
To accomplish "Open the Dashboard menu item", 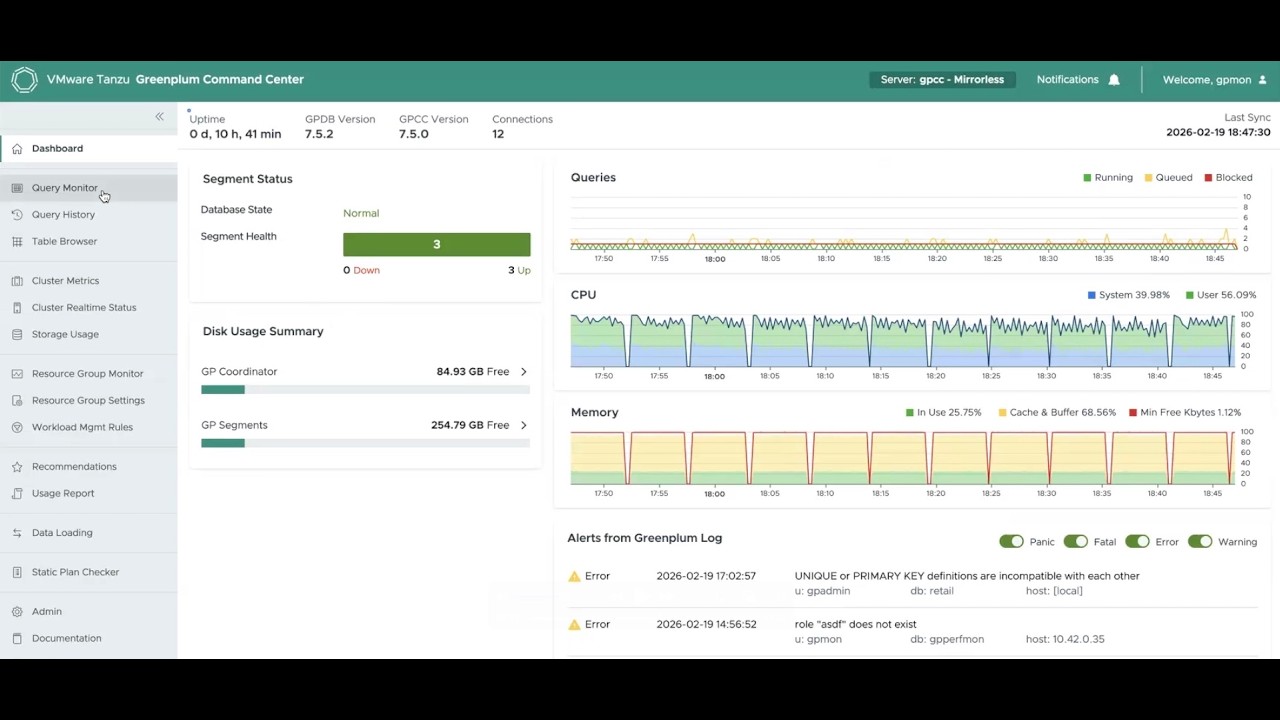I will 88,149.
